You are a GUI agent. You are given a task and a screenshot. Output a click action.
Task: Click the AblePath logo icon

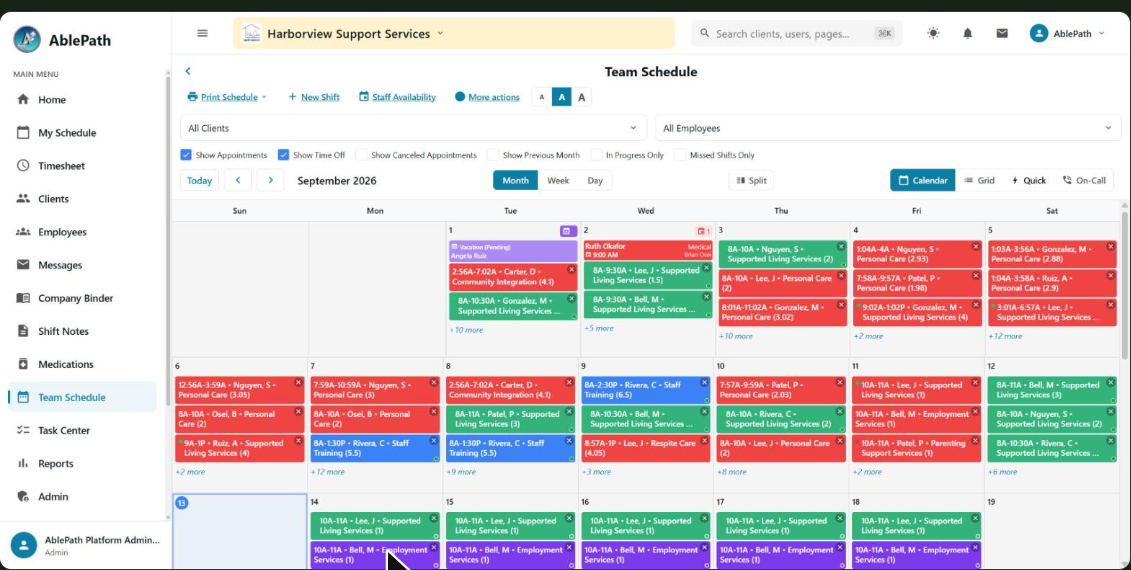[27, 39]
